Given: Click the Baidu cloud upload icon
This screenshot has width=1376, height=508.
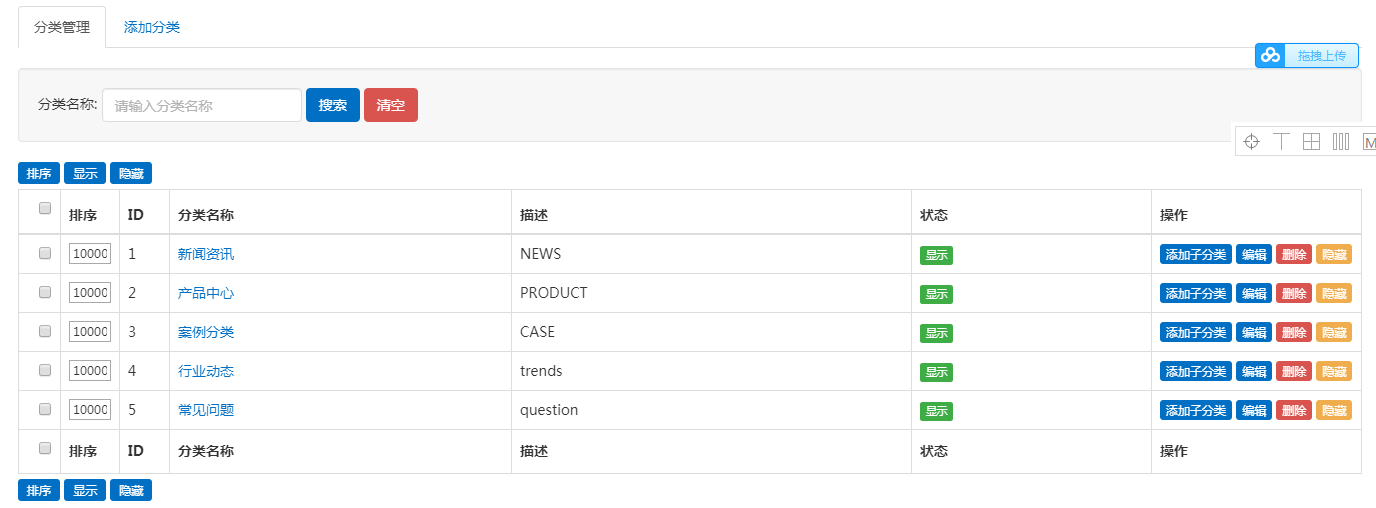Looking at the screenshot, I should (x=1270, y=56).
